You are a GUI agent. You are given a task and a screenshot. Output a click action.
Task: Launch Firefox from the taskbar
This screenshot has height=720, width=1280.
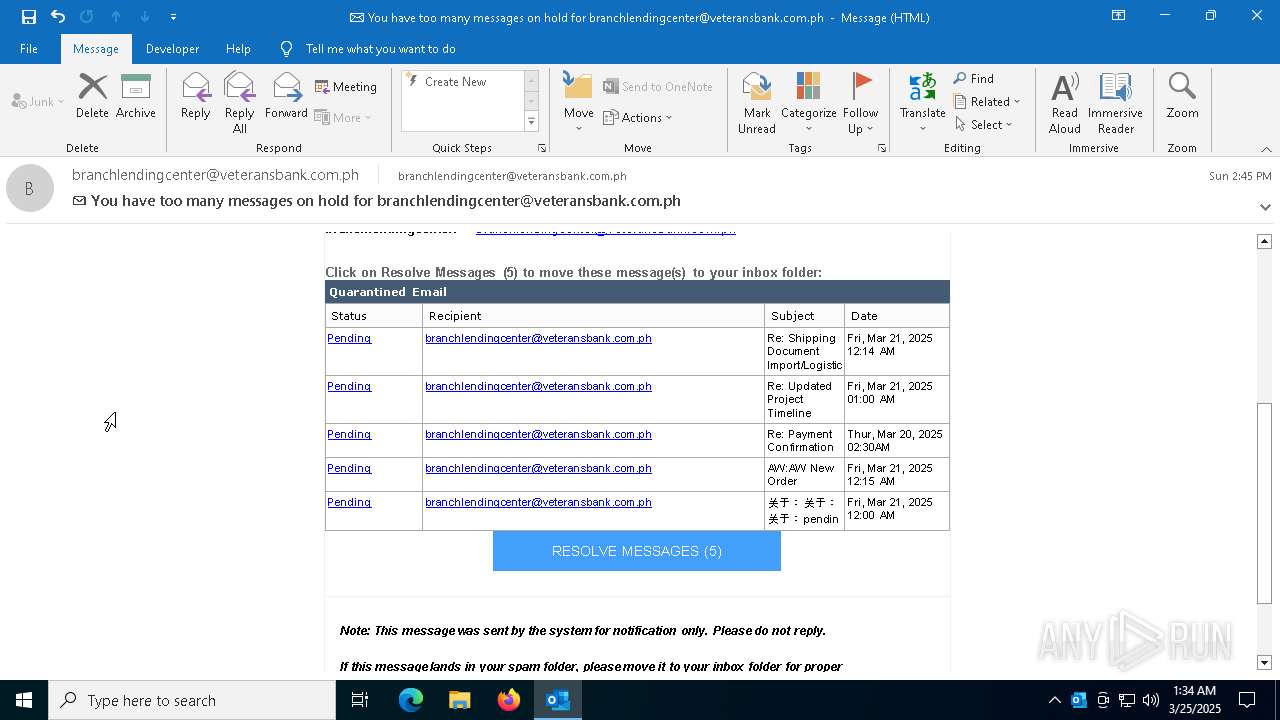tap(509, 700)
